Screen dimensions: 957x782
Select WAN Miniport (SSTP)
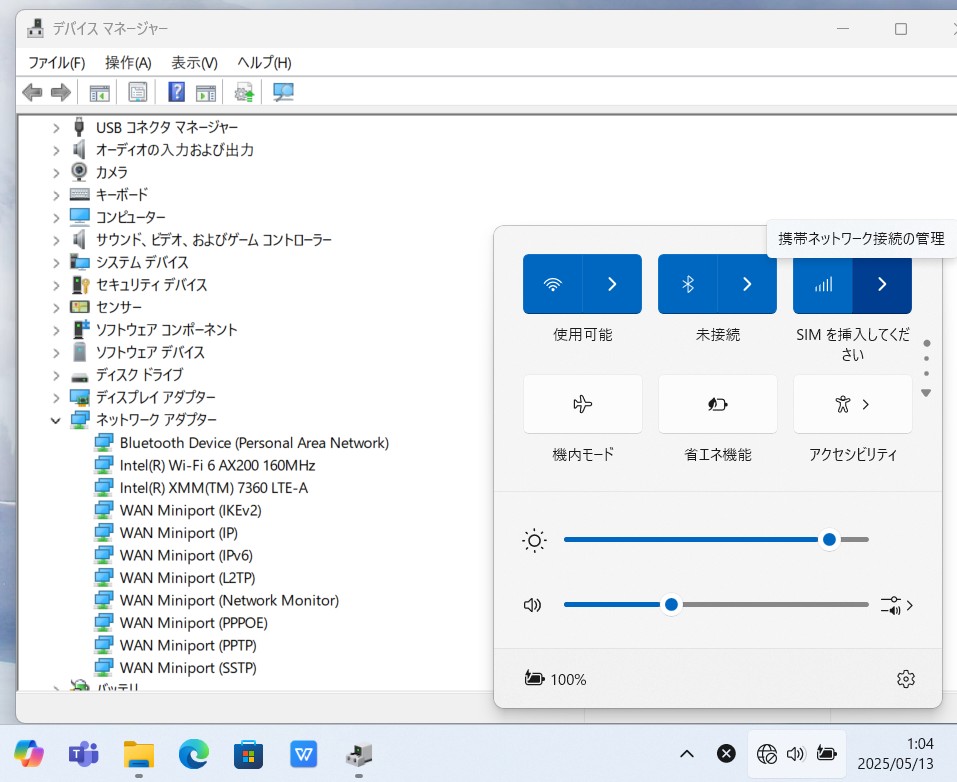[x=188, y=668]
